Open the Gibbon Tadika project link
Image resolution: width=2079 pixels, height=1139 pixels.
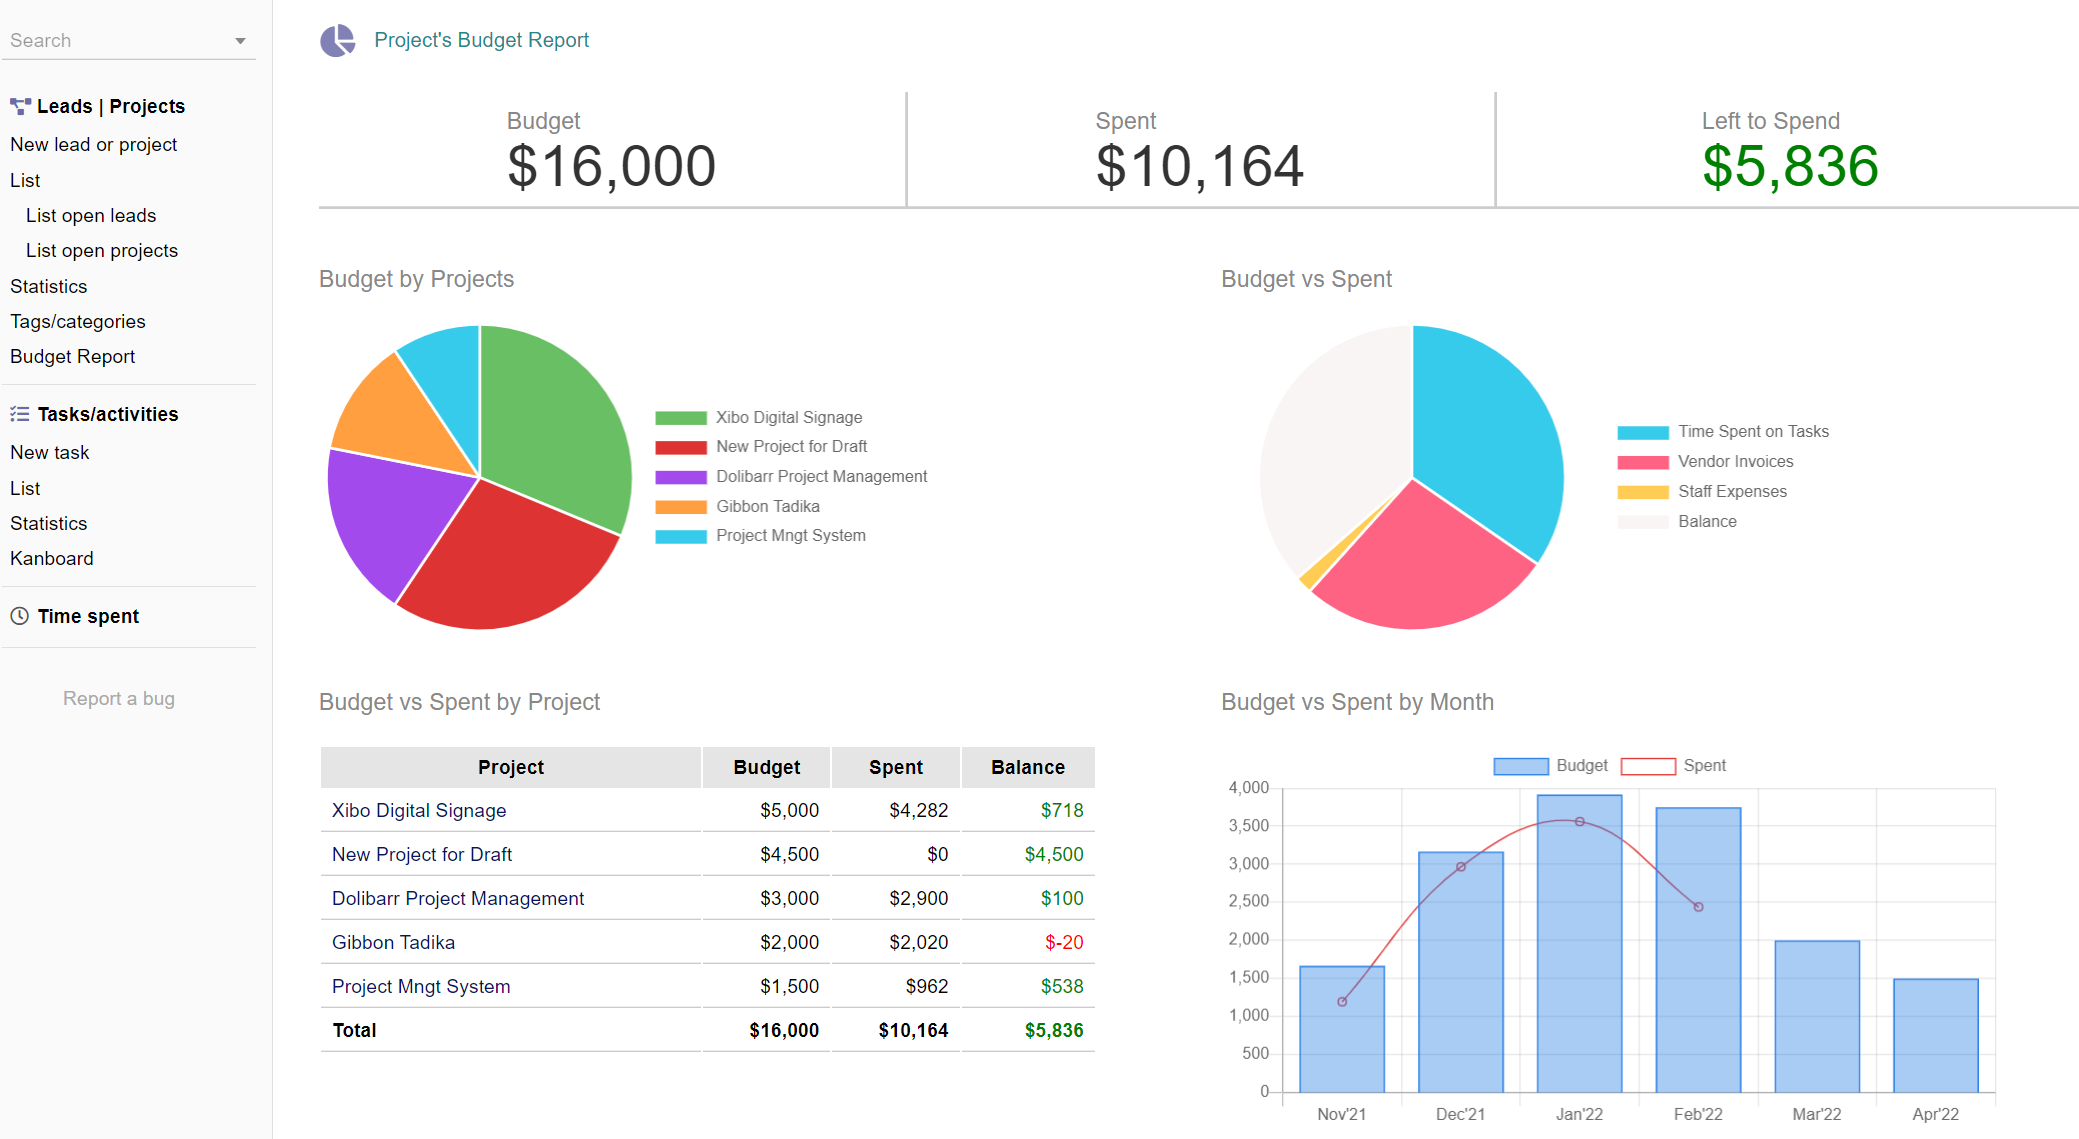393,942
